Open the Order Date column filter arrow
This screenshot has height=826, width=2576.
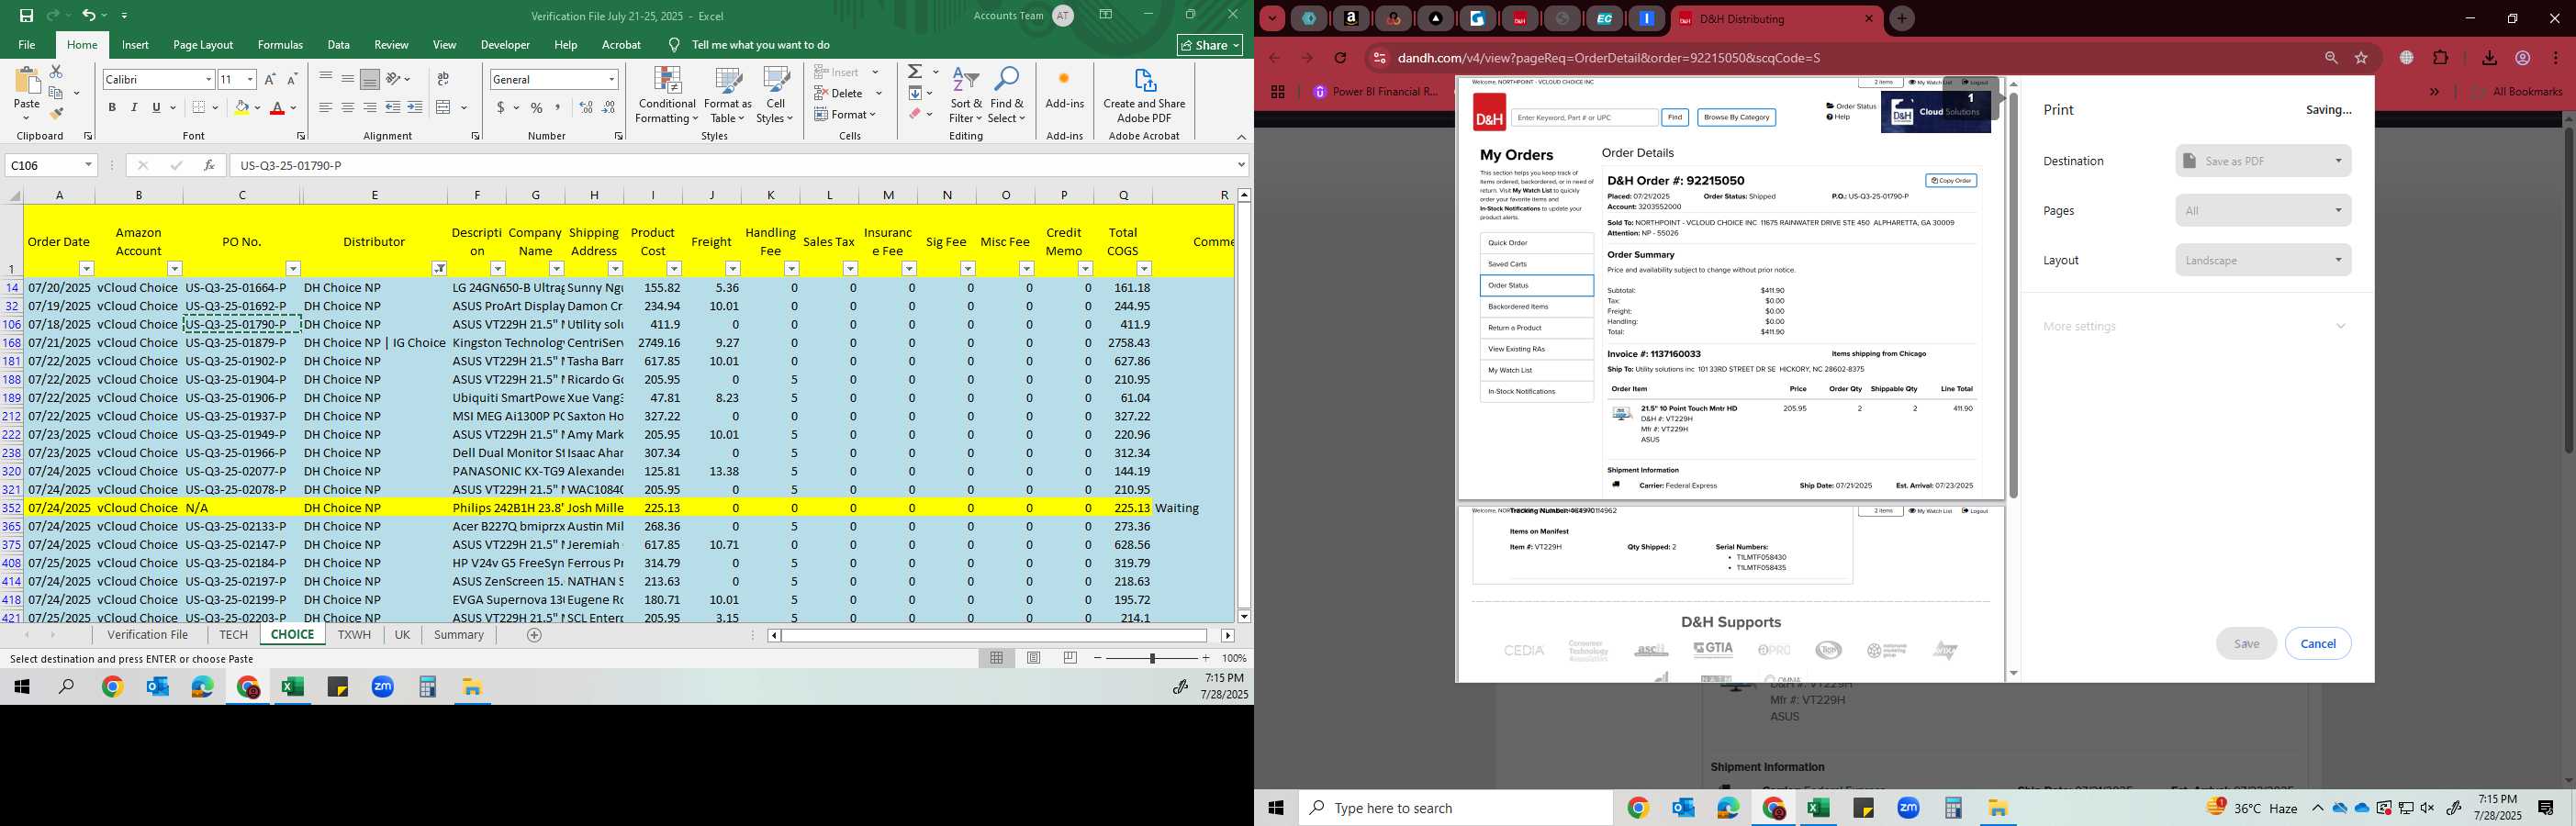click(87, 268)
